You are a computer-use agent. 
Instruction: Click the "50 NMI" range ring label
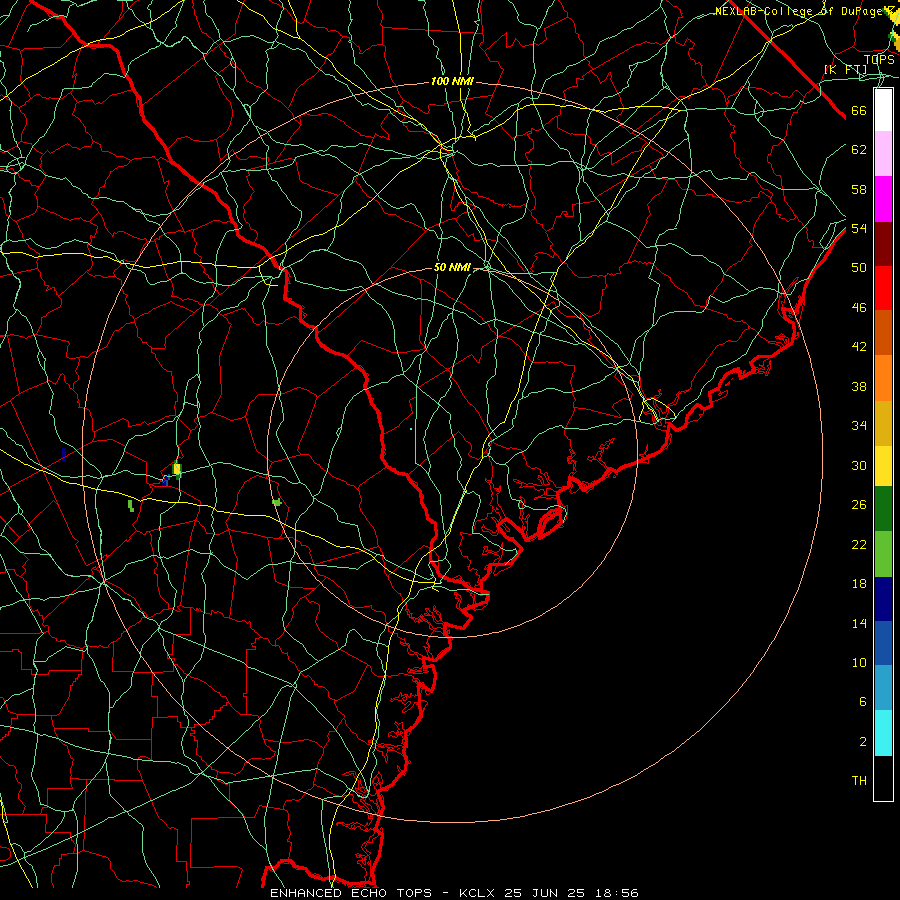(x=452, y=267)
